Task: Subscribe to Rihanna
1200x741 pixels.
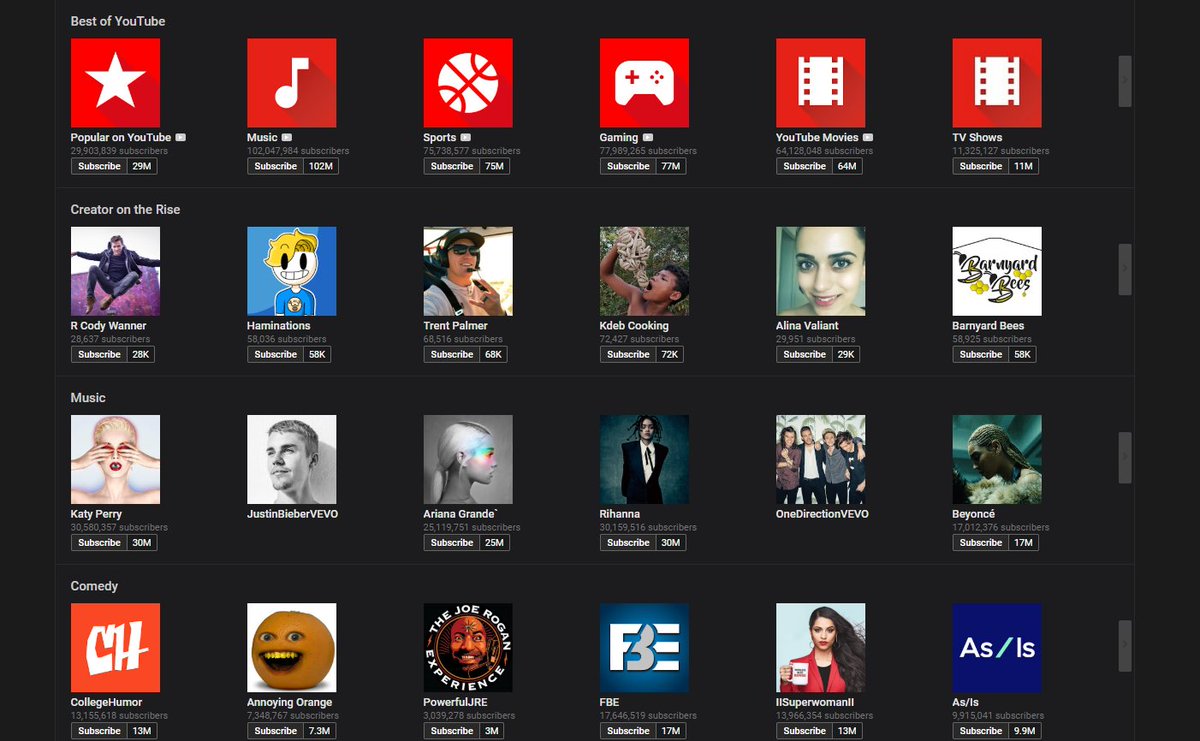Action: [x=628, y=542]
